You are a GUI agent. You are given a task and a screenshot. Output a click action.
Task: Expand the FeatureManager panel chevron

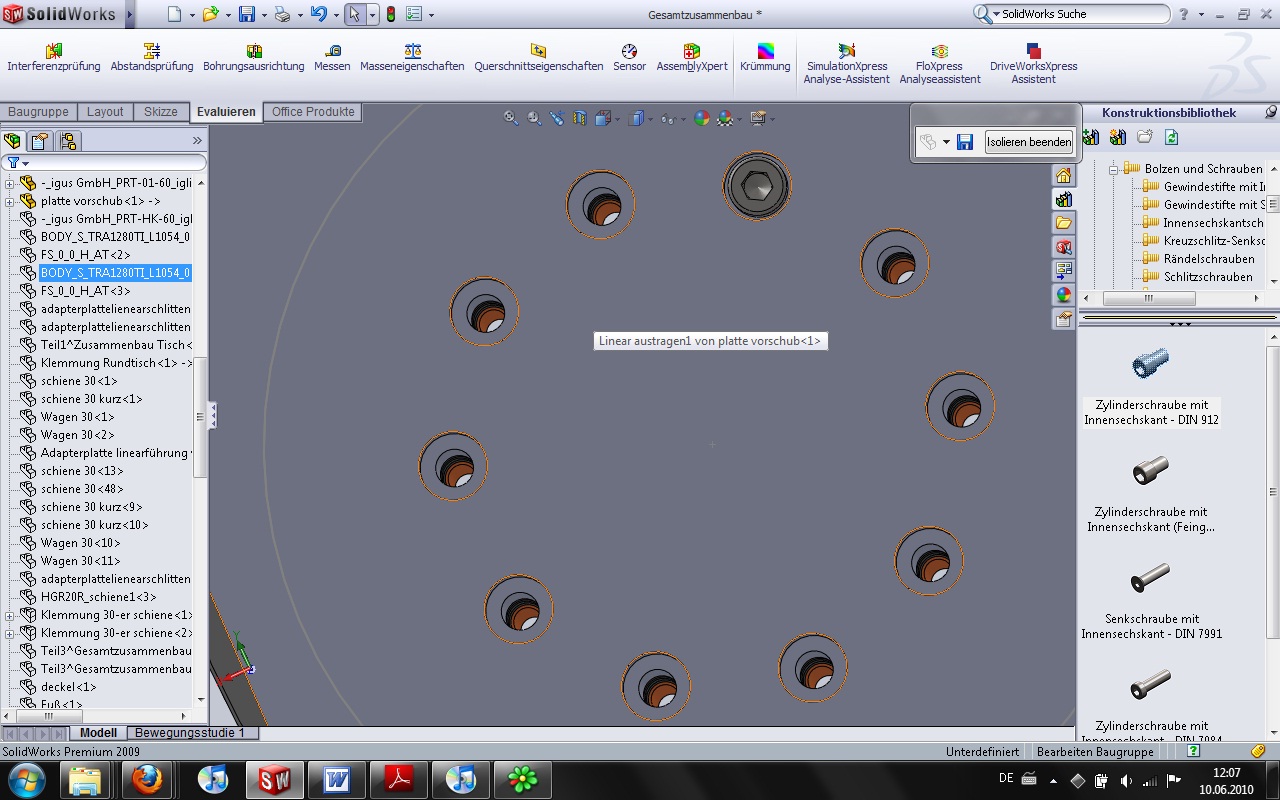tap(197, 141)
